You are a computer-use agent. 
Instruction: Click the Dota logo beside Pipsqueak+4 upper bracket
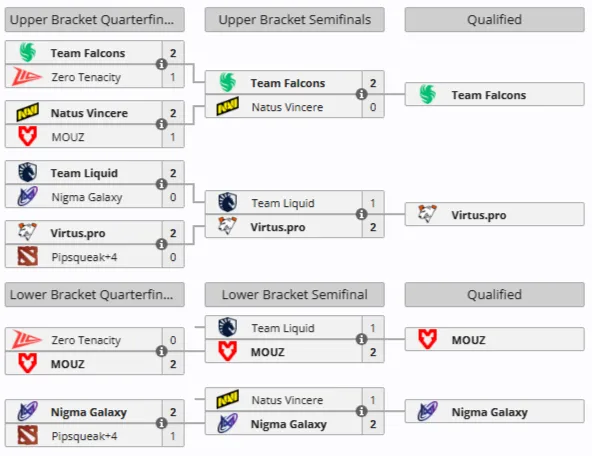[x=28, y=256]
